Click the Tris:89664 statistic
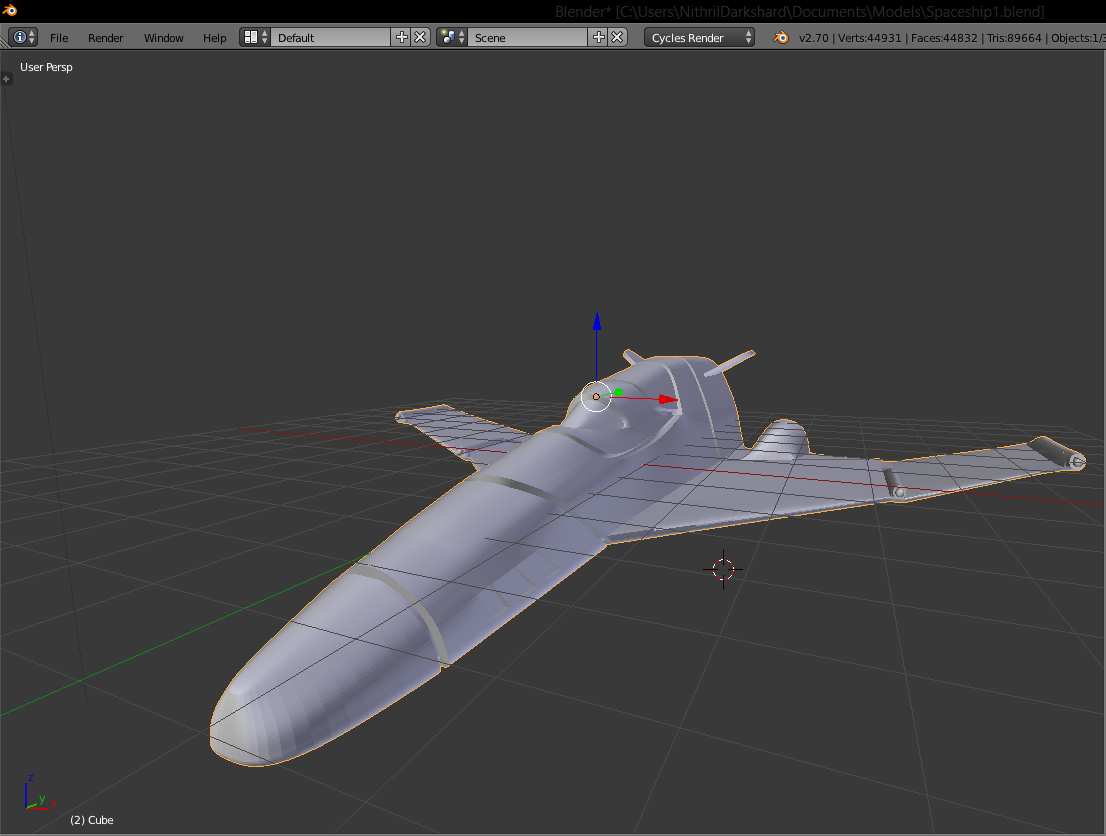Screen dimensions: 1106x836 (1014, 38)
